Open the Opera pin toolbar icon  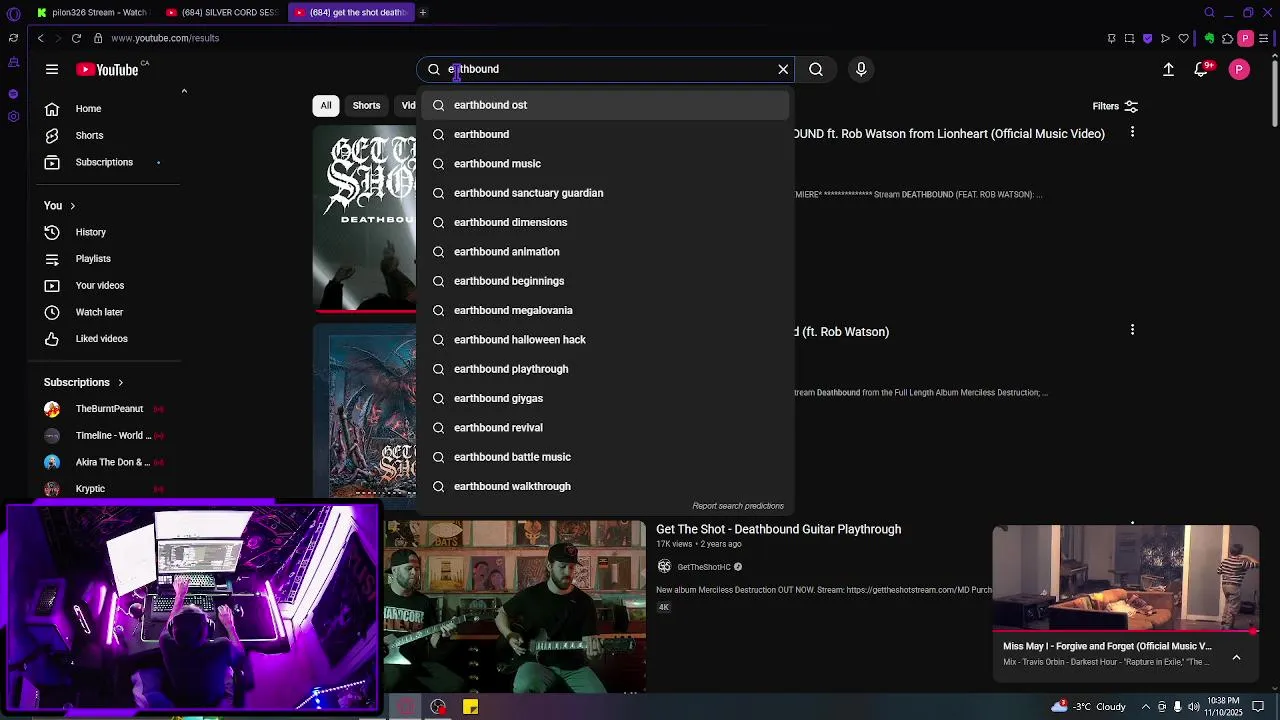pyautogui.click(x=1111, y=38)
